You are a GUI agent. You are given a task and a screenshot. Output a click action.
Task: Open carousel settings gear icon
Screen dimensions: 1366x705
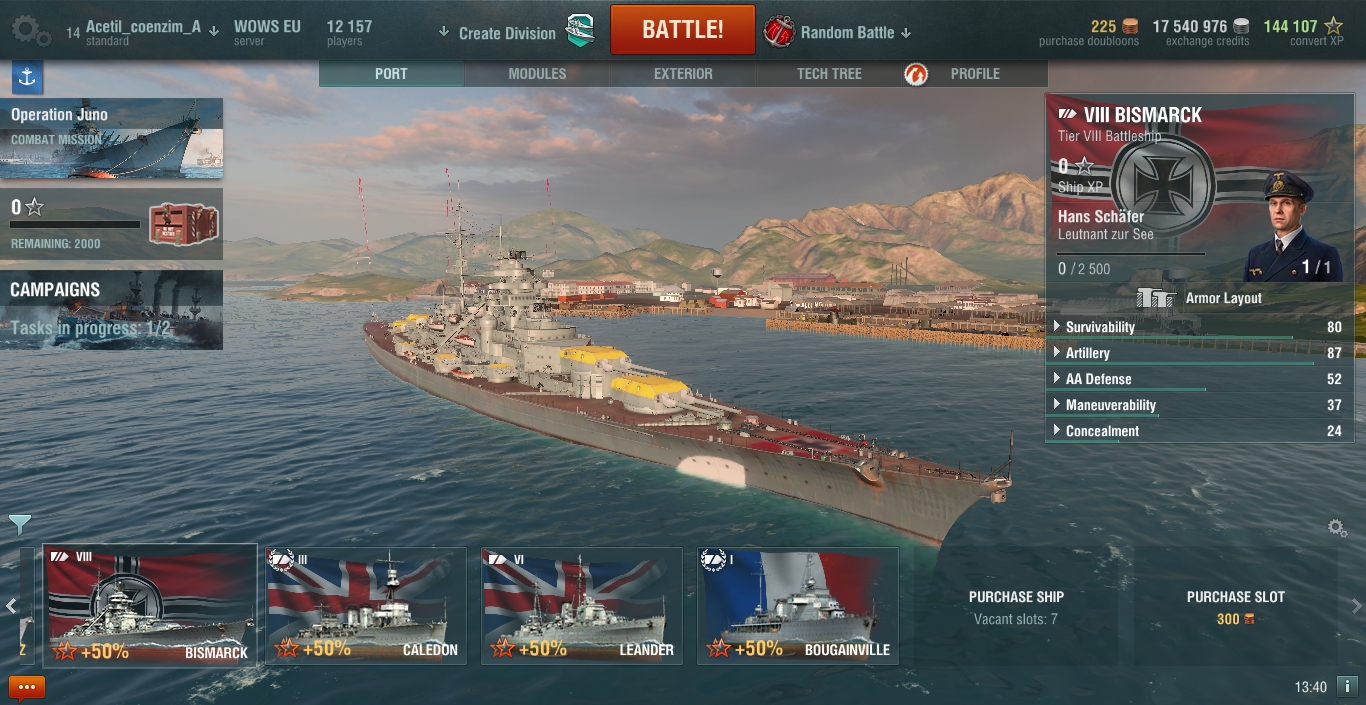coord(1337,528)
